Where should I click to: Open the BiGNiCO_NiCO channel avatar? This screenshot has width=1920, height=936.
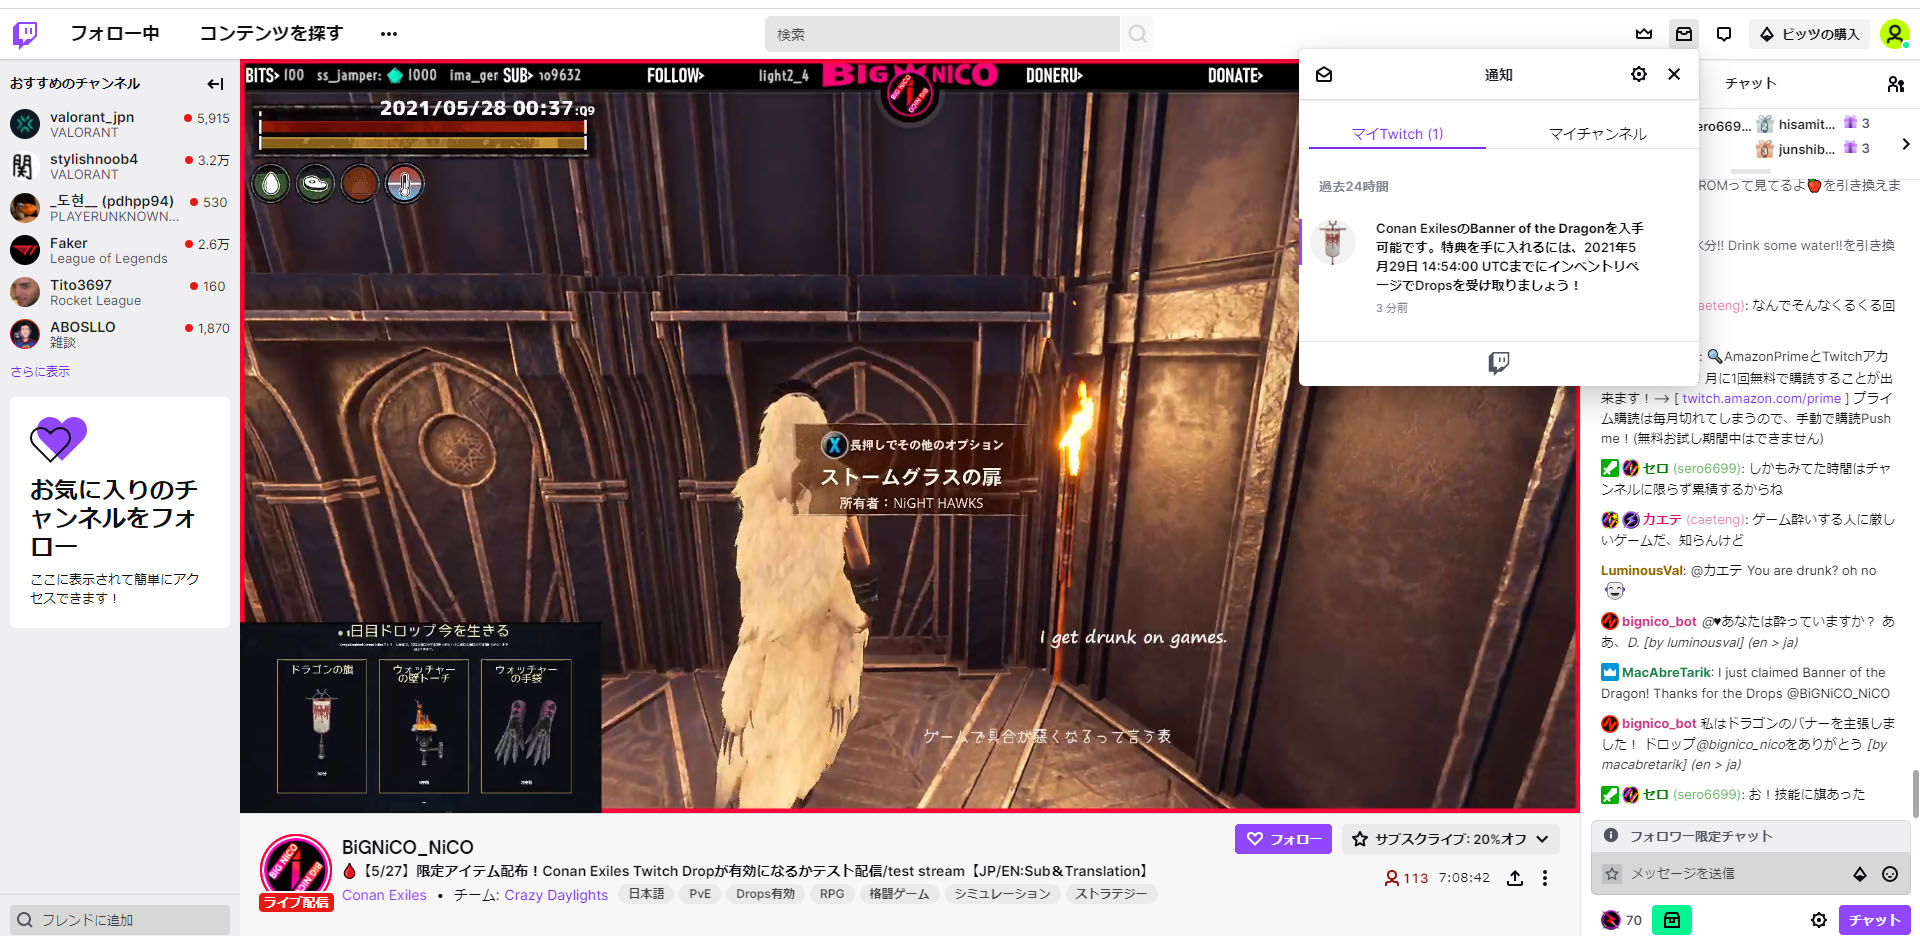pyautogui.click(x=296, y=869)
